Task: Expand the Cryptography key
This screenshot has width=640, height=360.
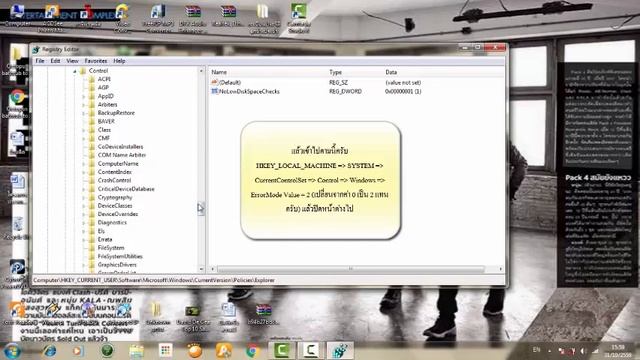Action: [84, 198]
